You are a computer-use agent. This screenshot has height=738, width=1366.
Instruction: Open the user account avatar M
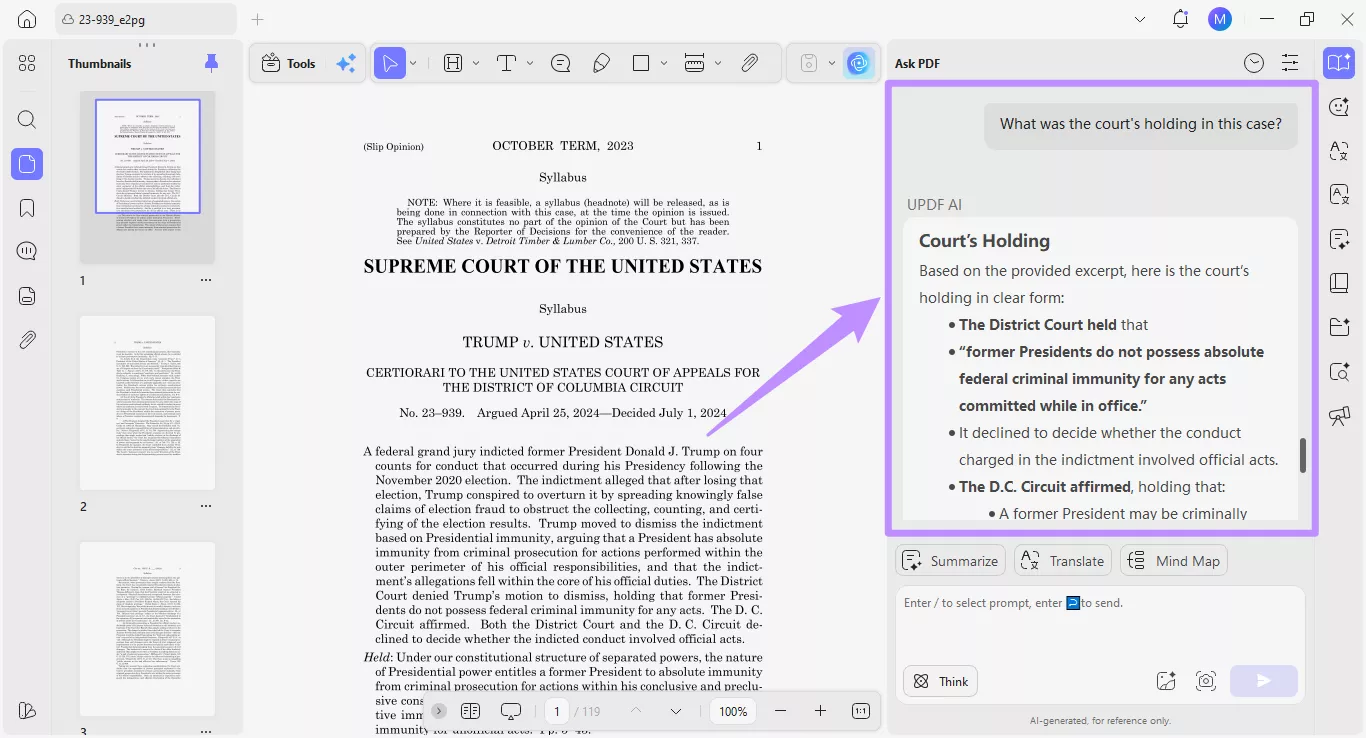(x=1220, y=19)
